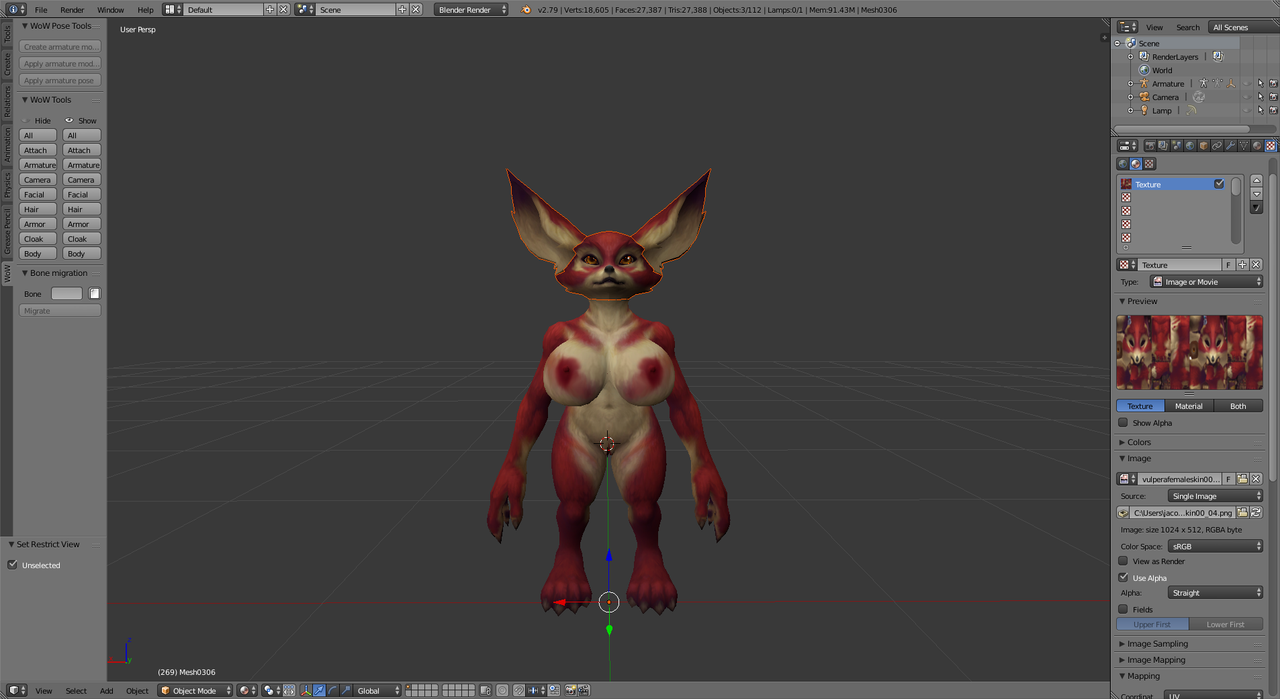Click the Migrate button

coord(60,311)
